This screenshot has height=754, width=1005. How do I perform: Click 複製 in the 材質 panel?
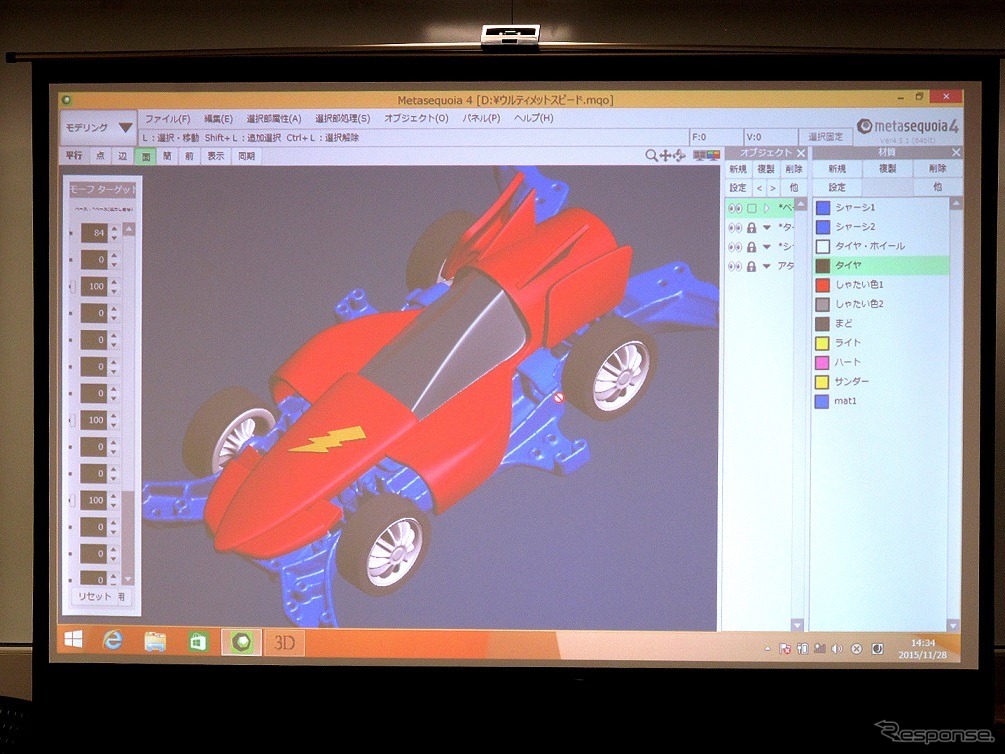pos(887,168)
